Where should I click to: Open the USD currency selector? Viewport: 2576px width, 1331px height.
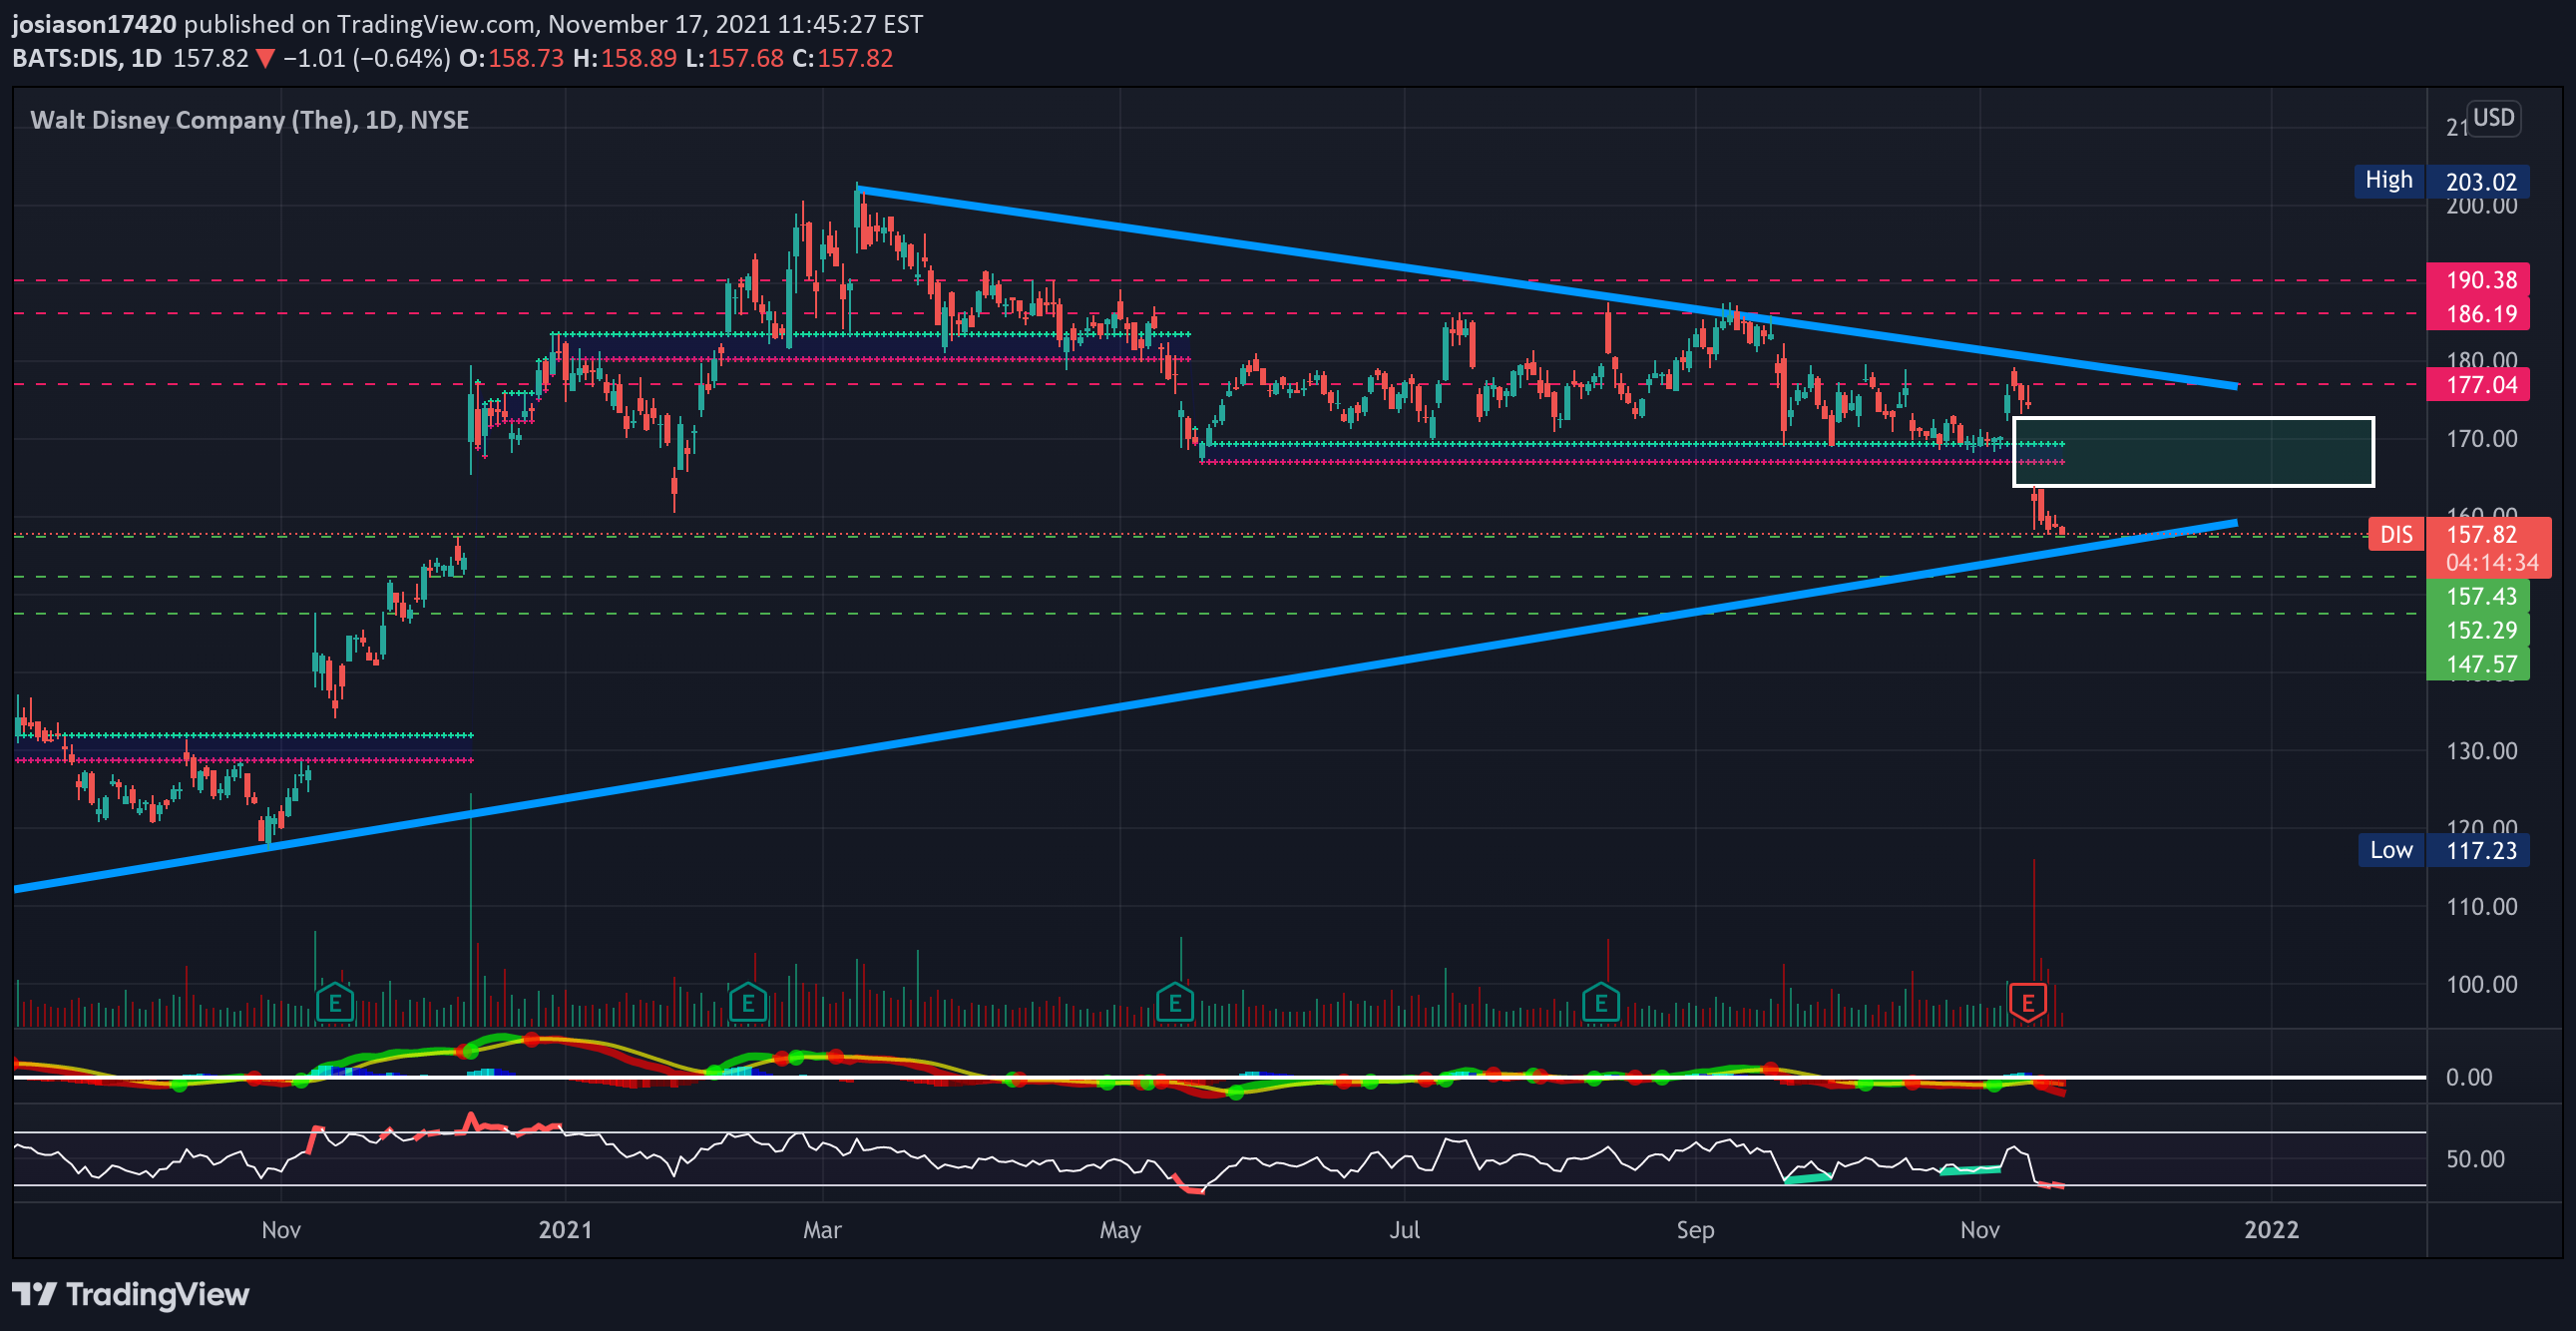coord(2493,118)
